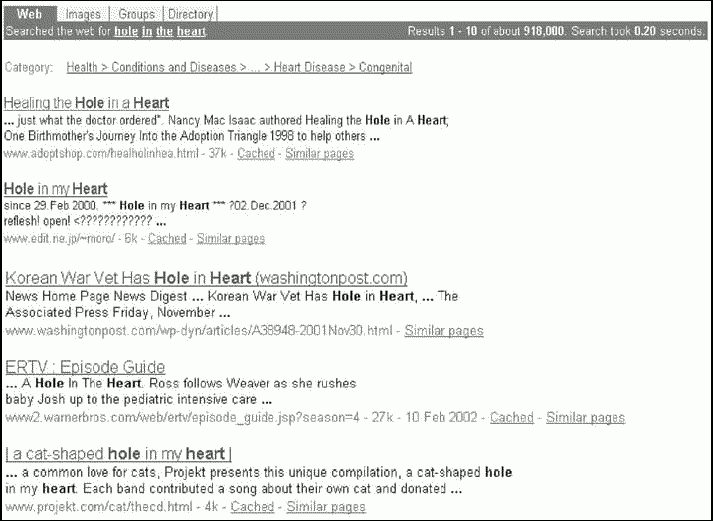The width and height of the screenshot is (713, 521).
Task: Show Similar pages for projekt.com result
Action: [x=326, y=507]
